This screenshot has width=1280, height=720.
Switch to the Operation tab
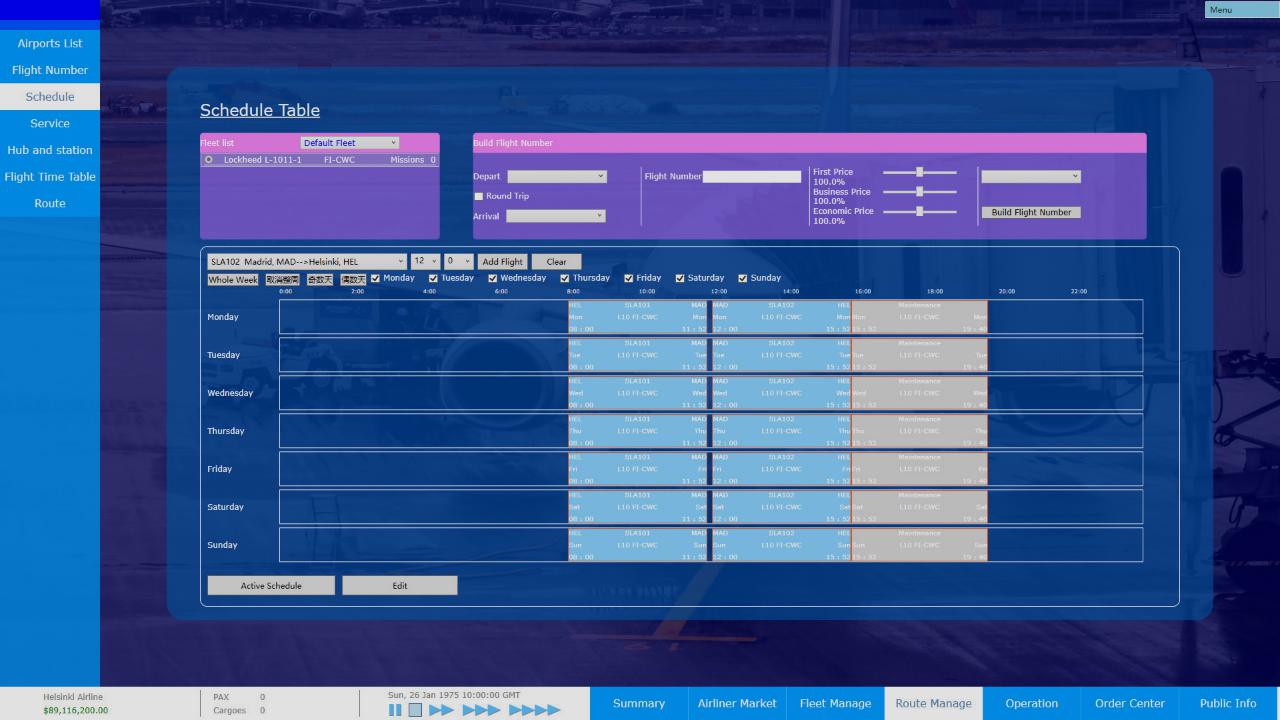click(1032, 703)
